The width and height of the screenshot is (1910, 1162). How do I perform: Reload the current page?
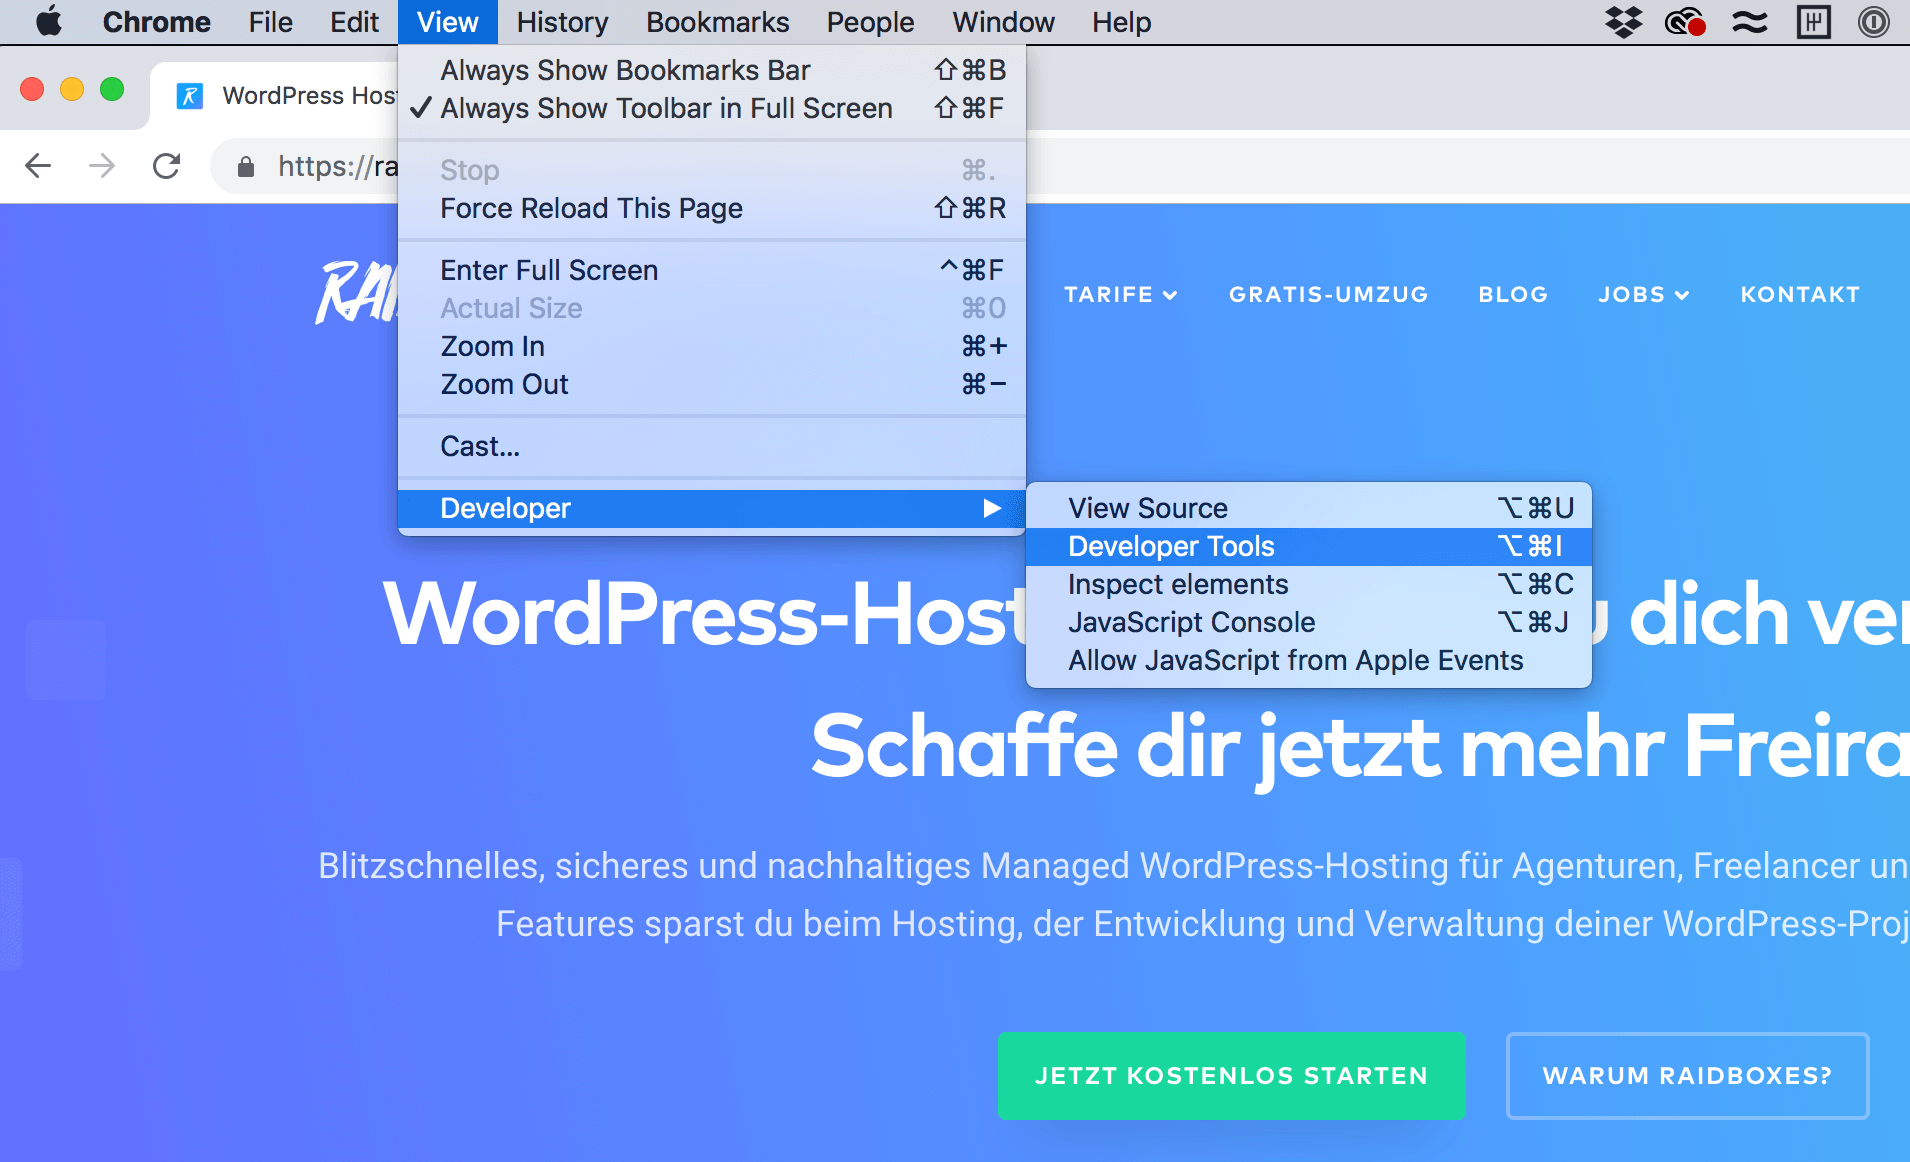coord(167,166)
